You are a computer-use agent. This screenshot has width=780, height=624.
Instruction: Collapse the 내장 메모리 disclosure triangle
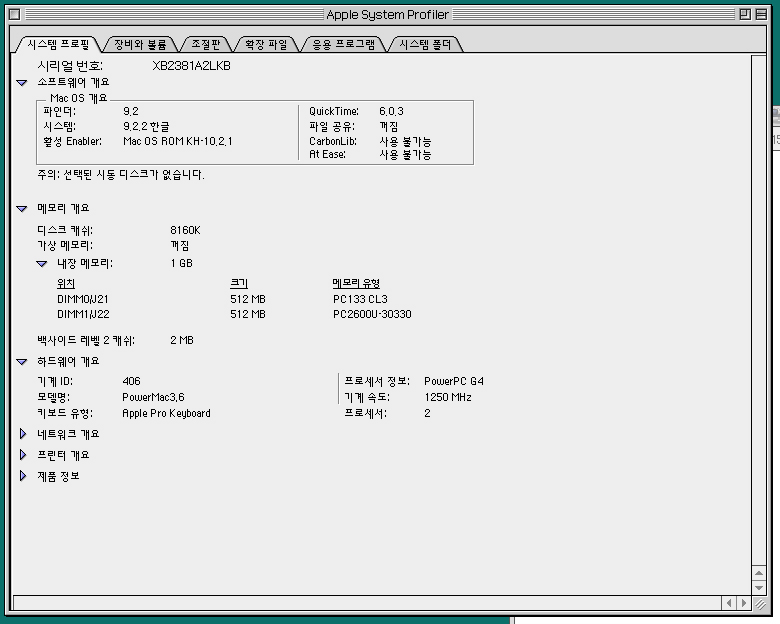(x=42, y=264)
